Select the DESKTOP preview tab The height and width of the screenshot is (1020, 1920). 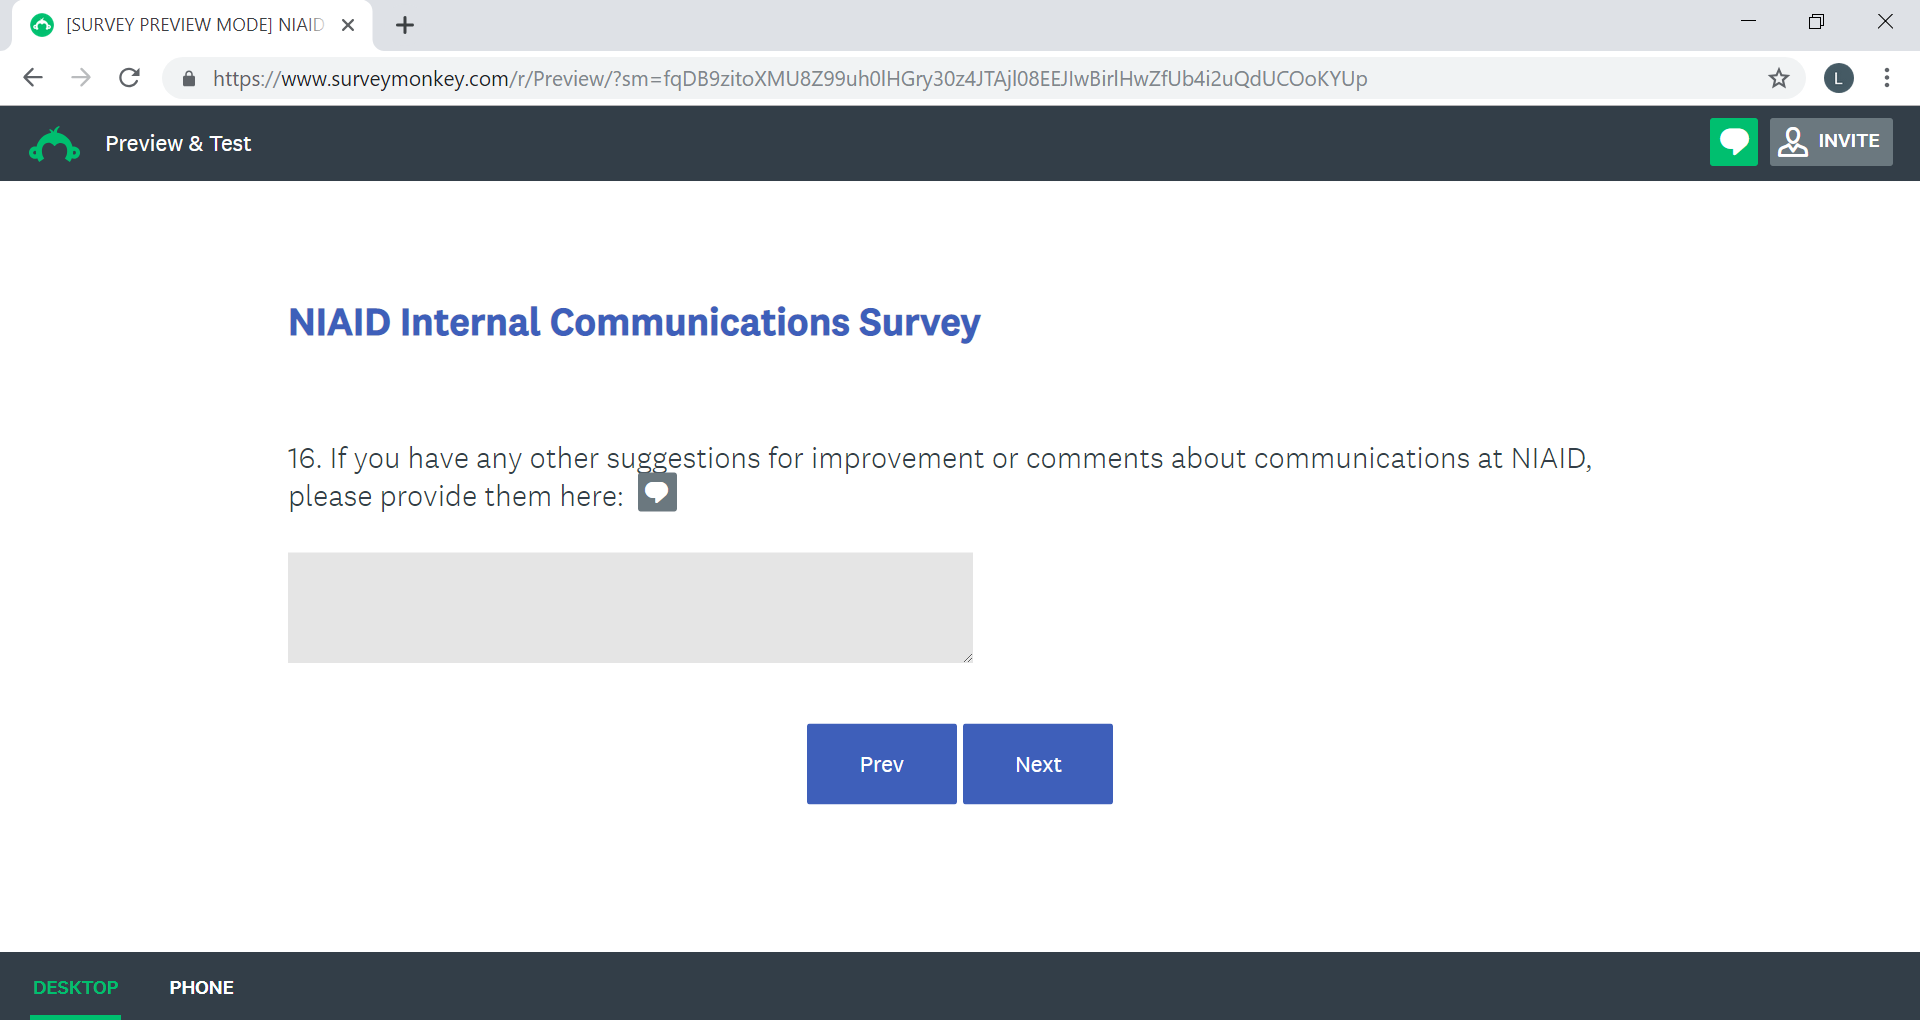coord(76,987)
